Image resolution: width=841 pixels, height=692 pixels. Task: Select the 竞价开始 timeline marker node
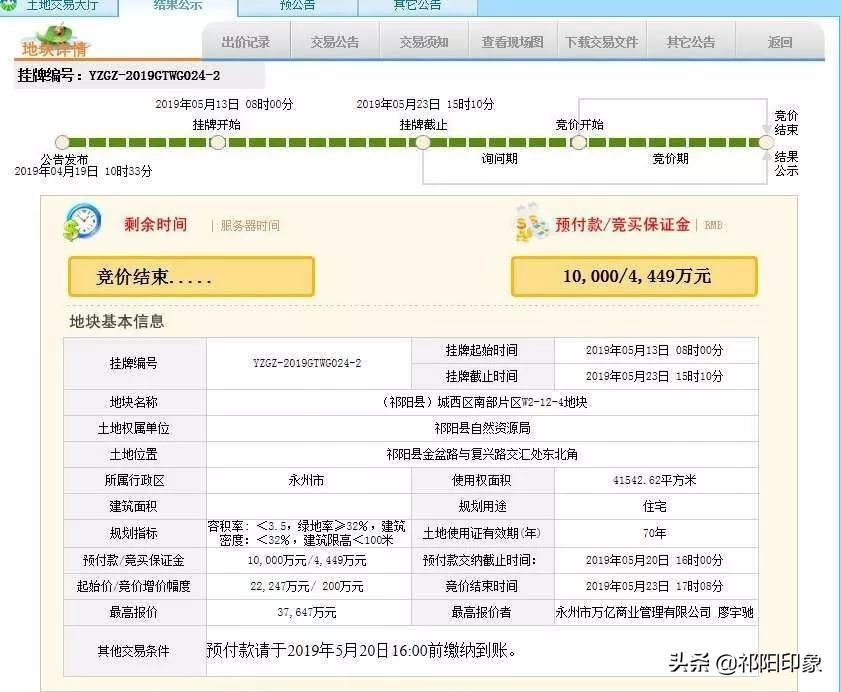pos(577,143)
